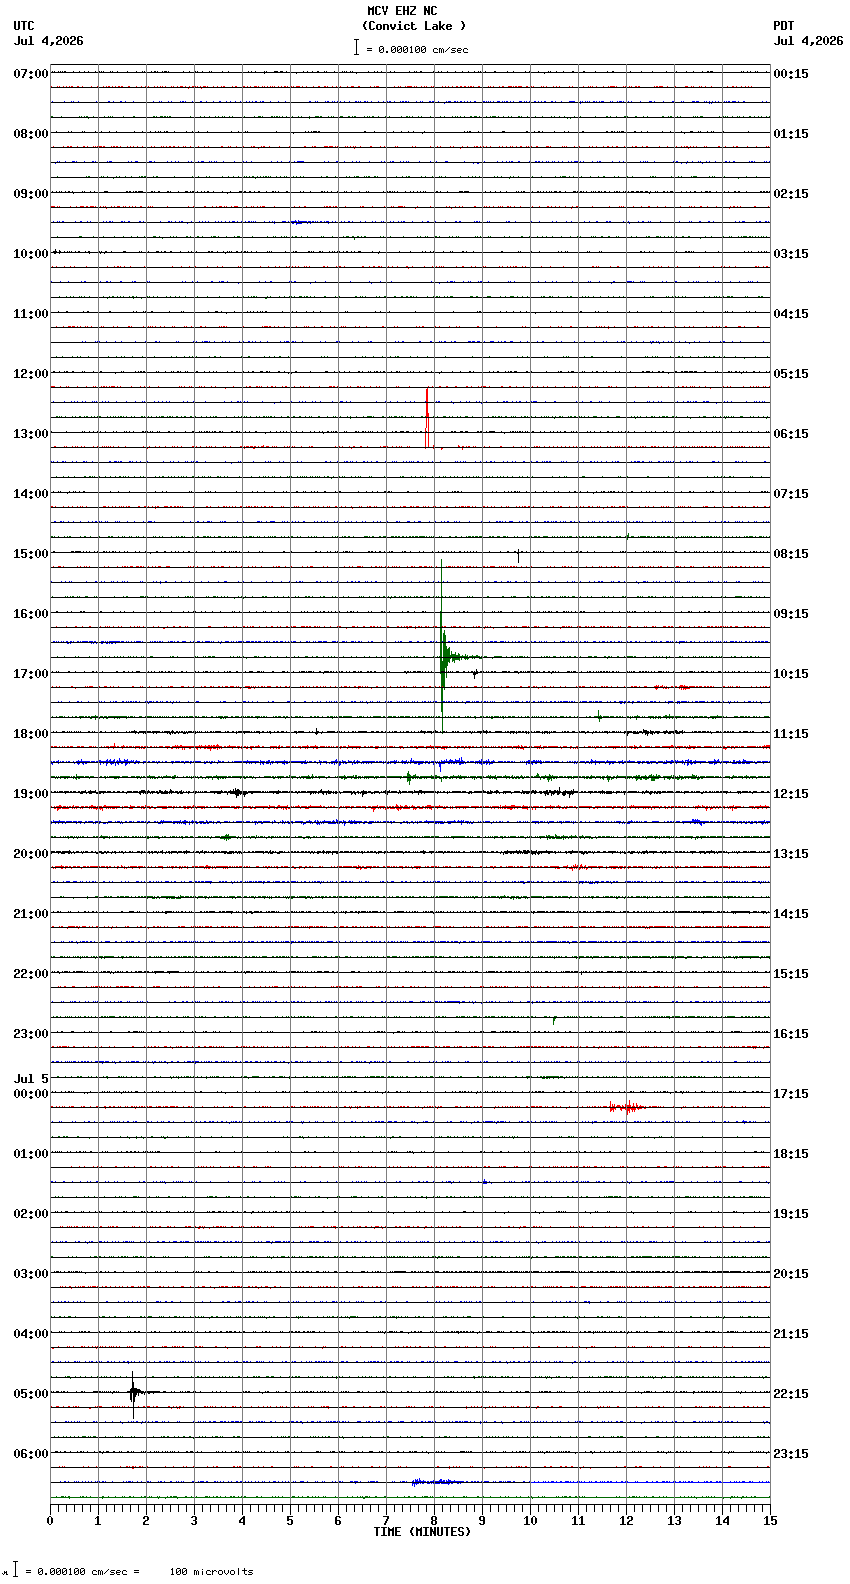Click the Jul 5 date change label
This screenshot has height=1584, width=850.
click(31, 1079)
